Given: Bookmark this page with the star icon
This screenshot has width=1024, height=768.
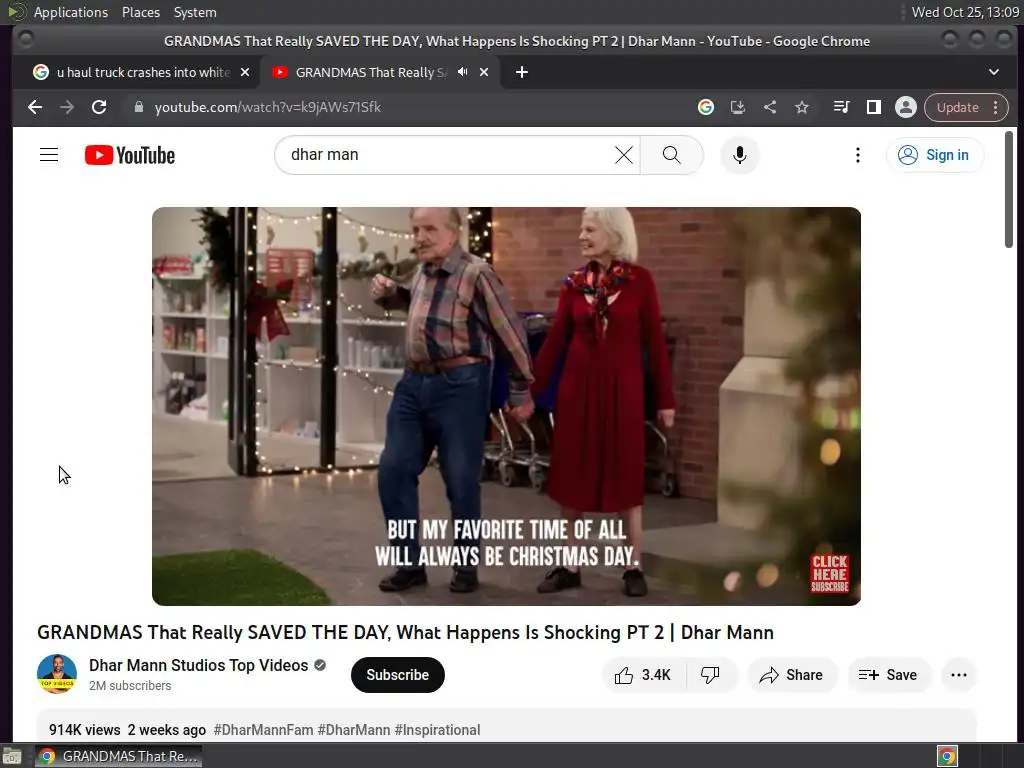Looking at the screenshot, I should pos(802,107).
